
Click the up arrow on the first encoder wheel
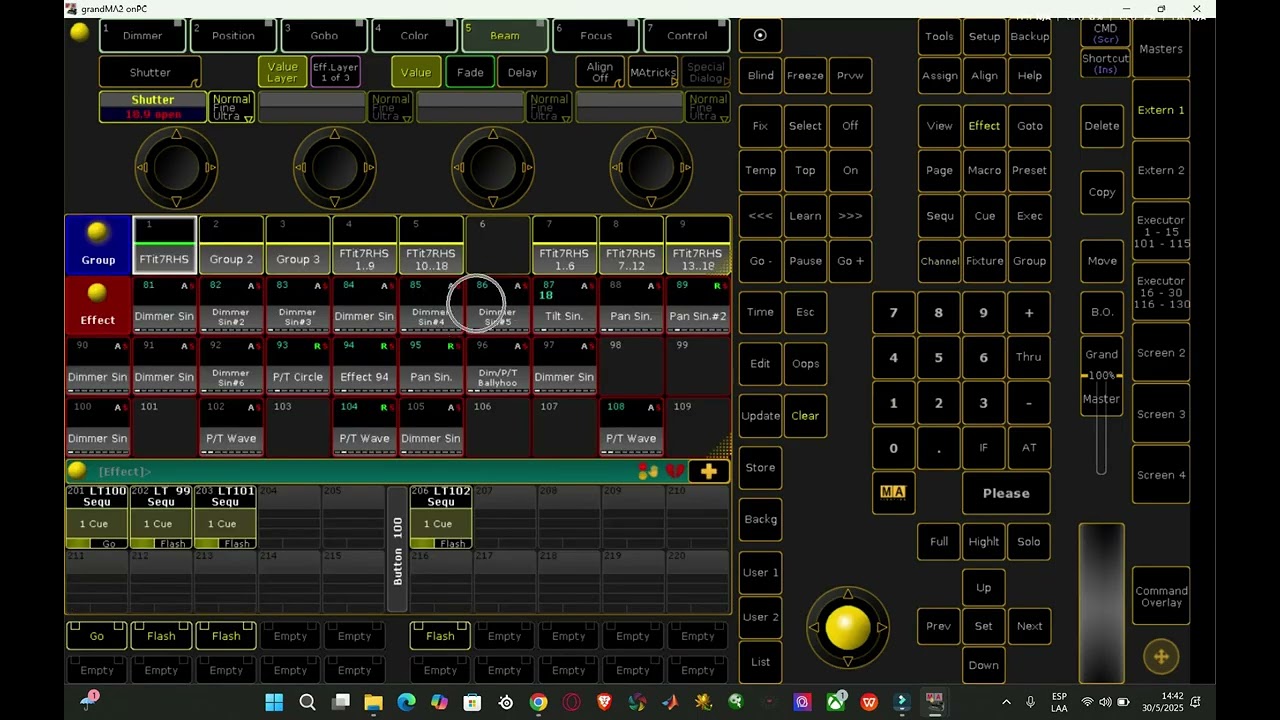coord(176,134)
